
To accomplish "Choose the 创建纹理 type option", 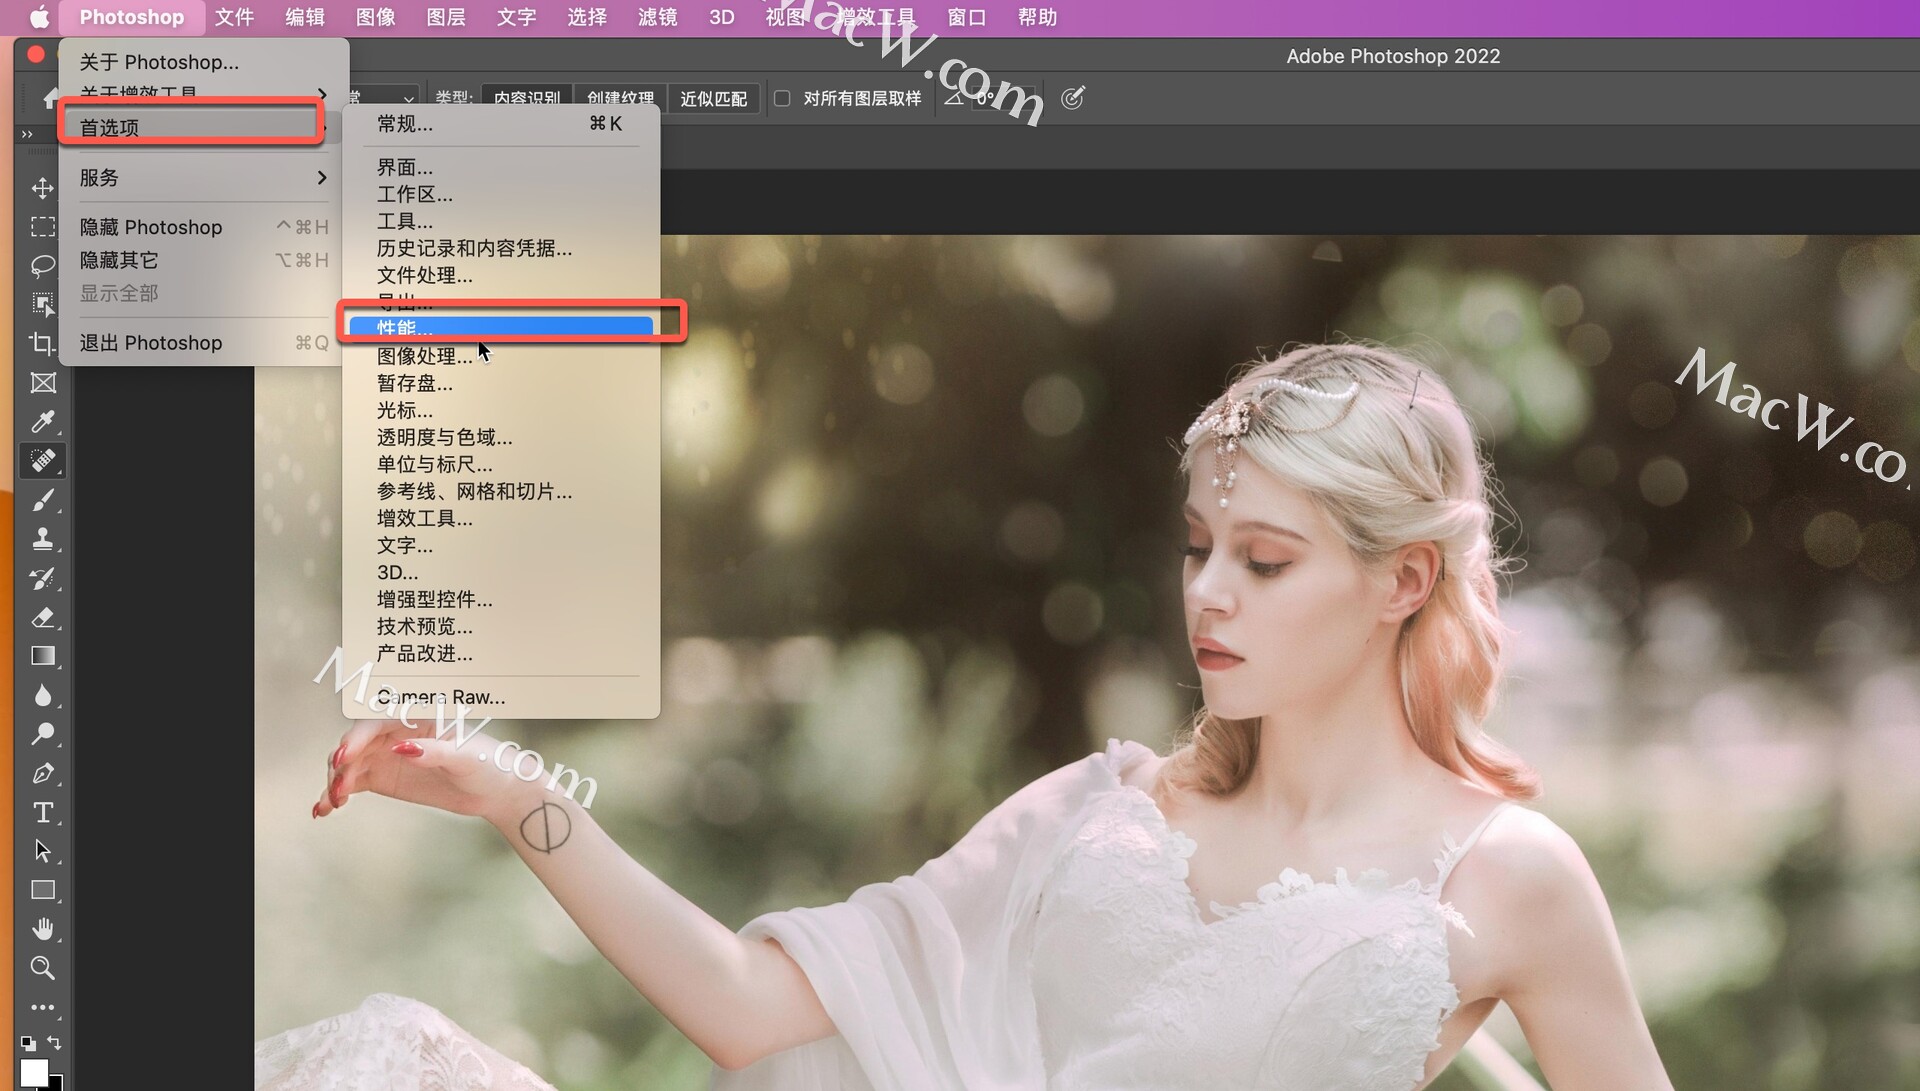I will (x=620, y=98).
